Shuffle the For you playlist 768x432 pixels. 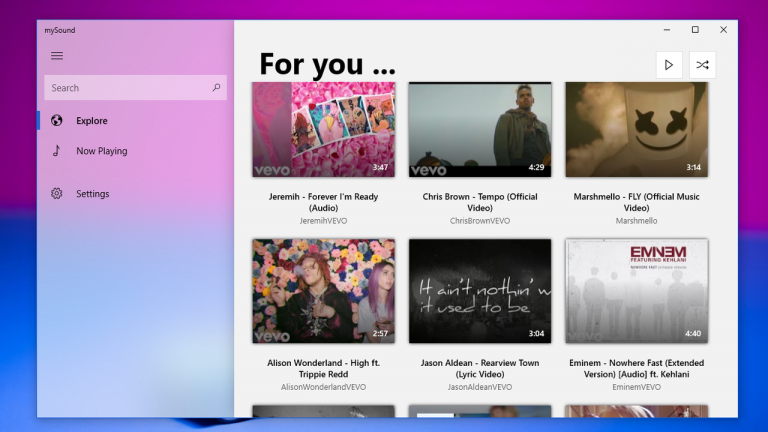[x=702, y=65]
